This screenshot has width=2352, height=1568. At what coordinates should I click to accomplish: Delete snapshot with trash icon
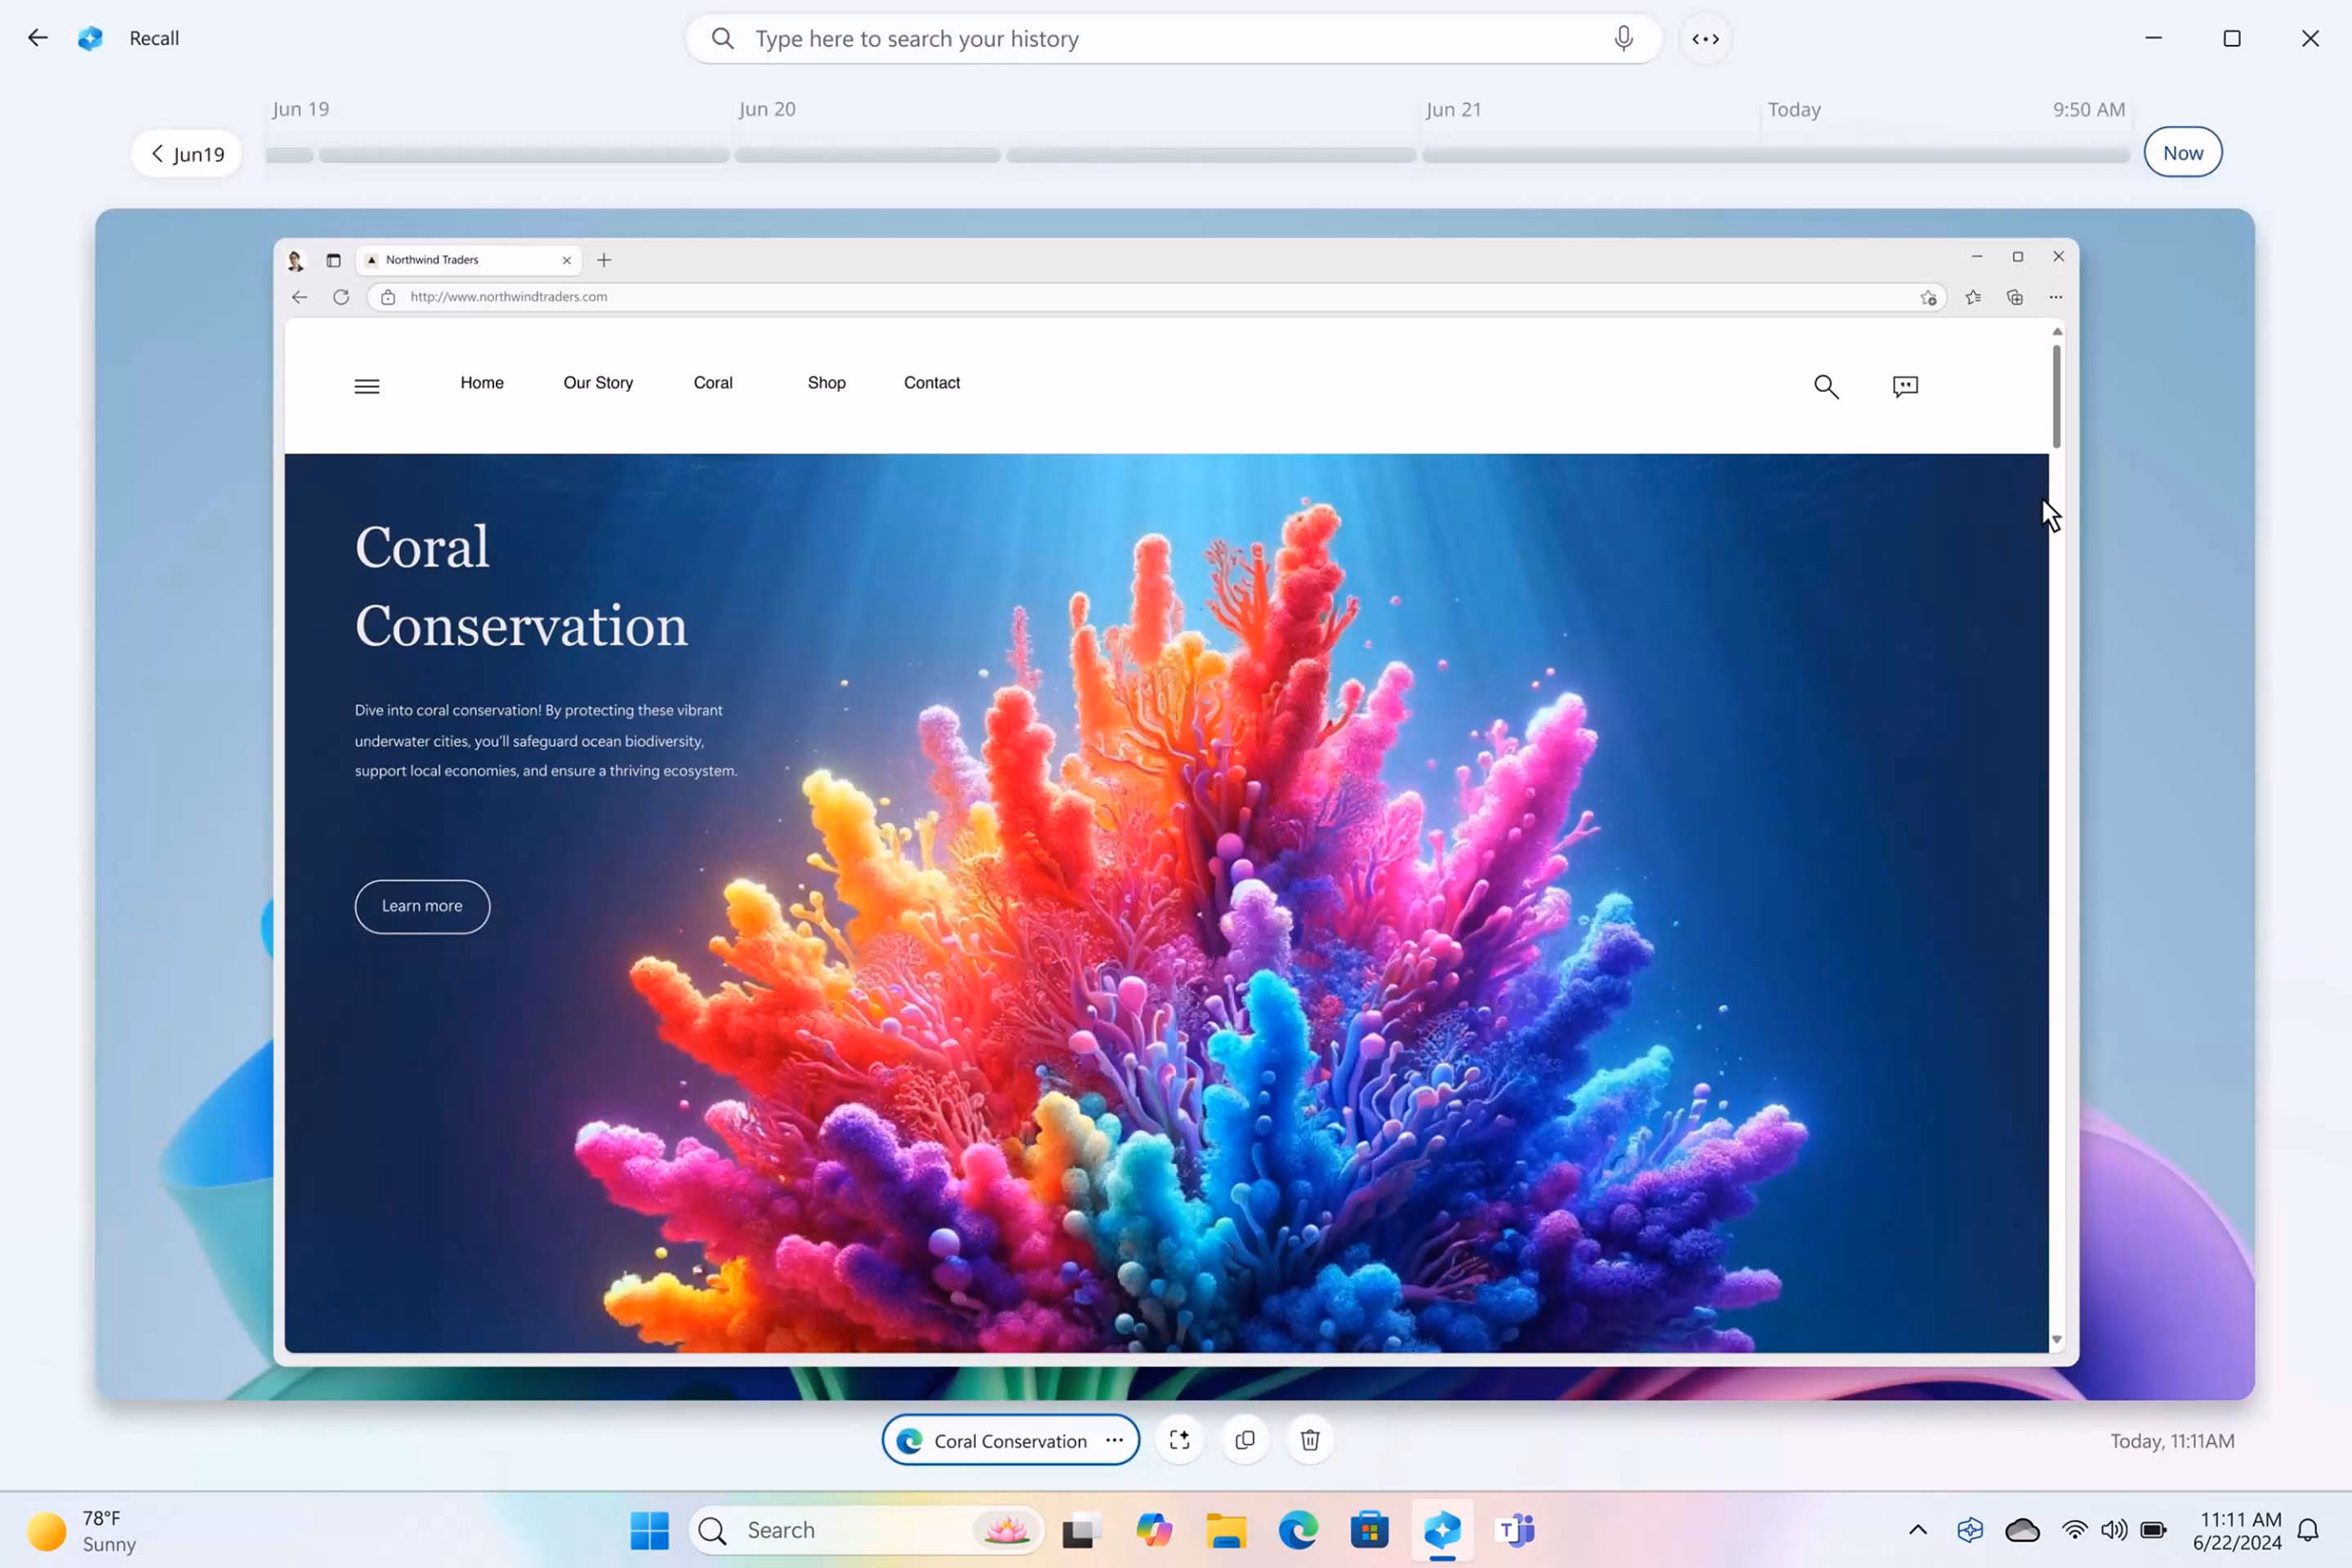(1310, 1440)
